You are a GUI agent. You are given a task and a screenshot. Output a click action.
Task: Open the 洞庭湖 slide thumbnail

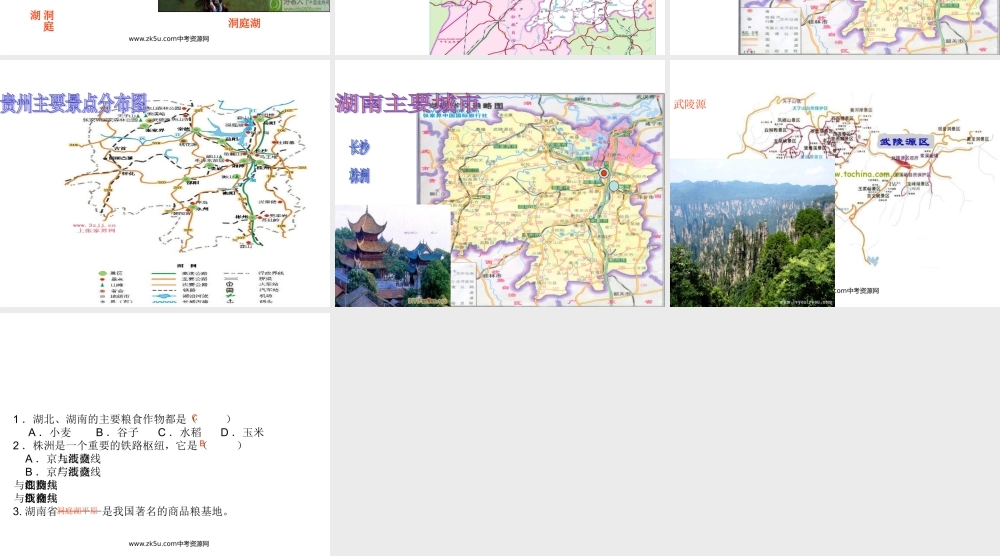click(x=165, y=27)
